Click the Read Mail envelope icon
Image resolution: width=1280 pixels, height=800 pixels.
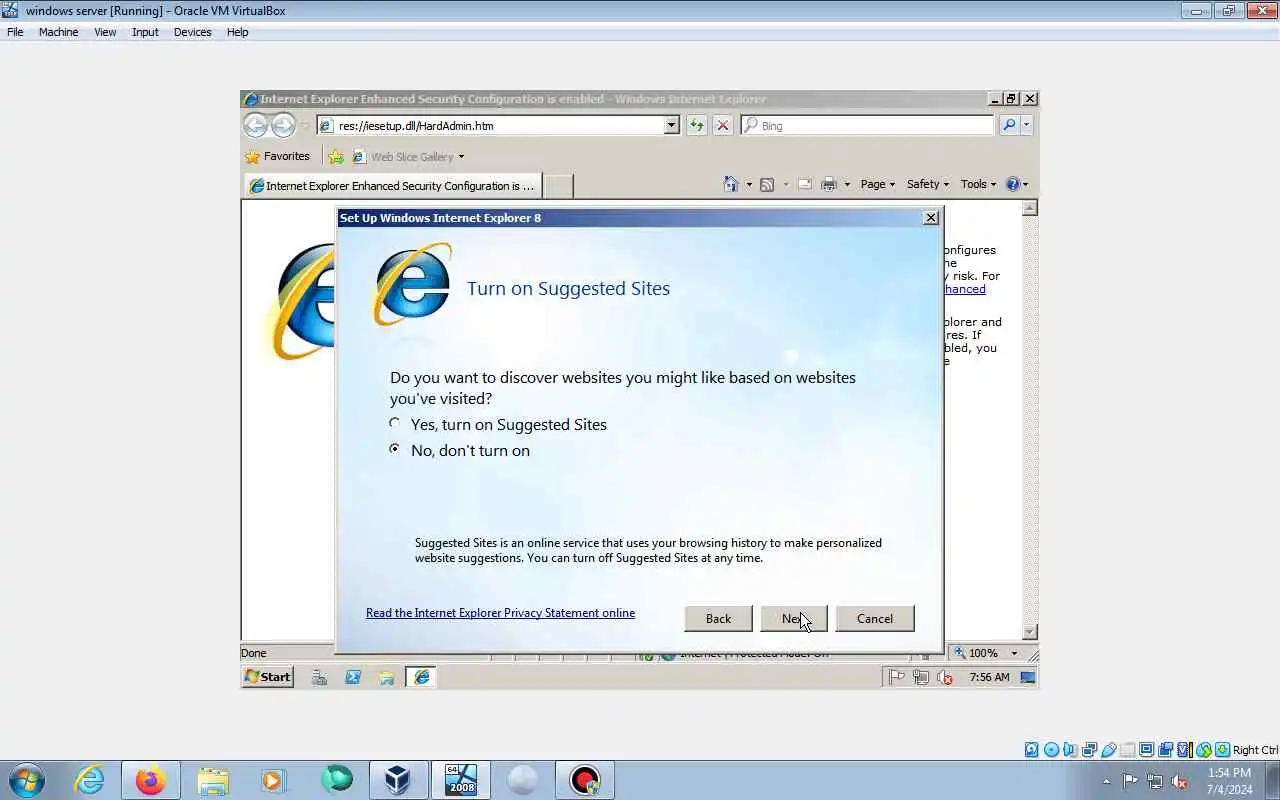click(805, 184)
